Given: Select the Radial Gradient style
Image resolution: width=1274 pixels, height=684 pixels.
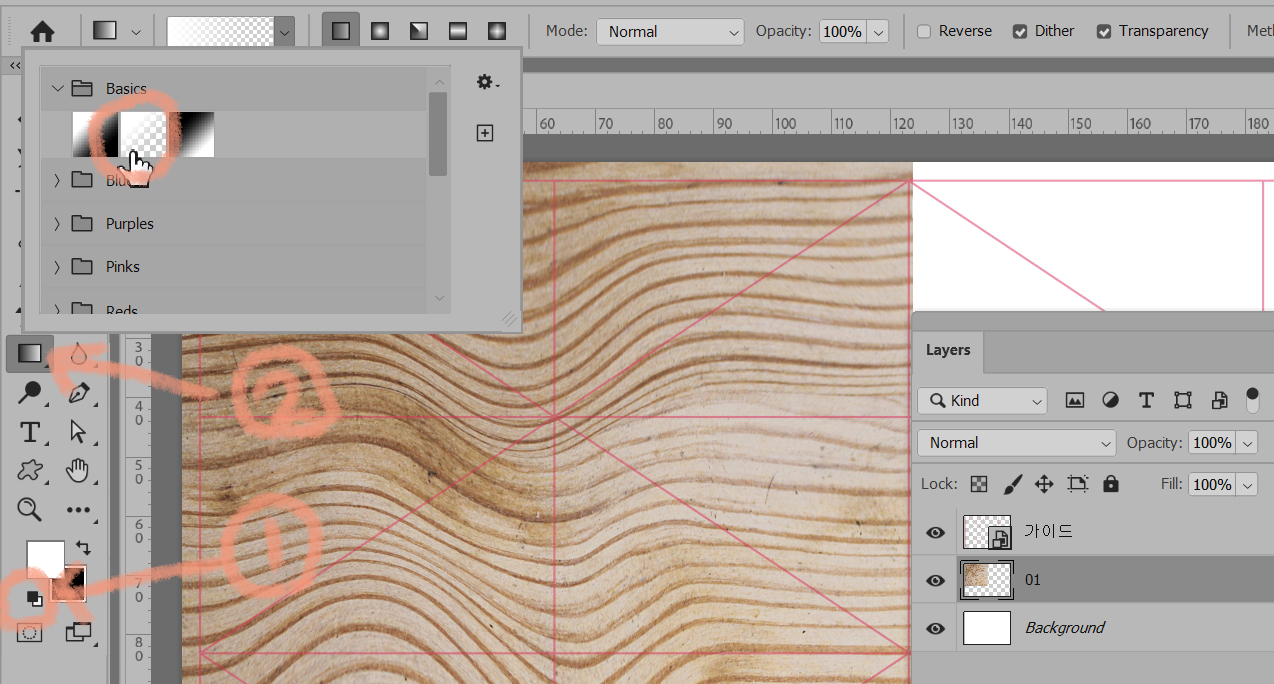Looking at the screenshot, I should pyautogui.click(x=380, y=31).
